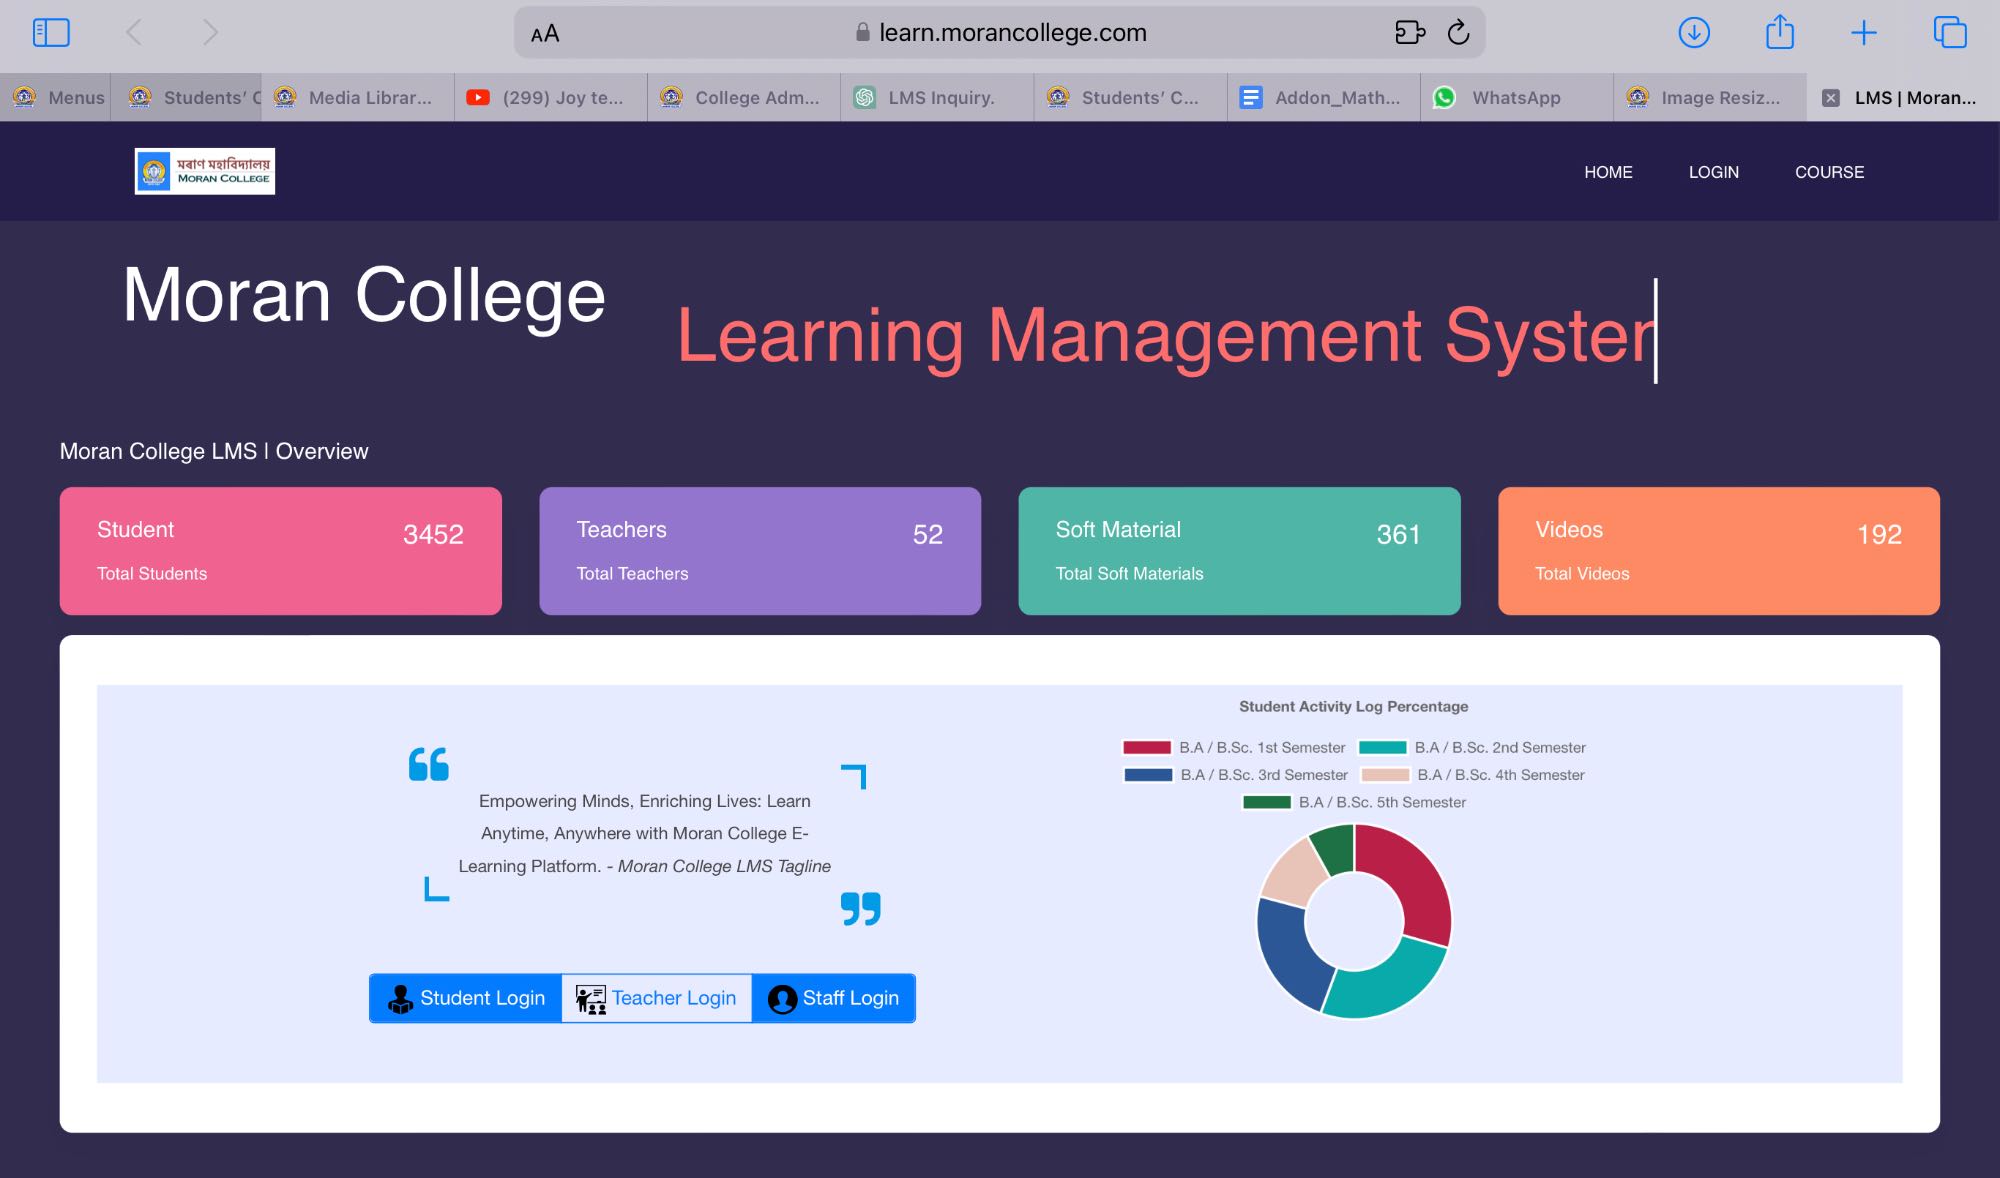Open the Teachers total card
Viewport: 2000px width, 1178px height.
tap(760, 551)
